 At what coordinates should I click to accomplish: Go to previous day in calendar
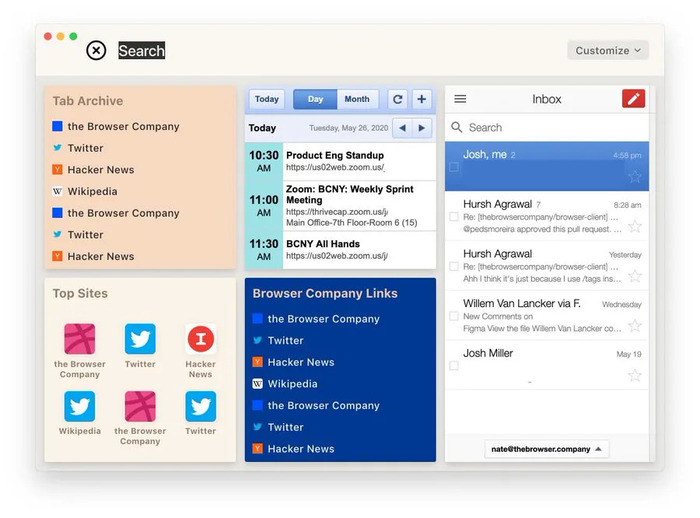point(402,128)
